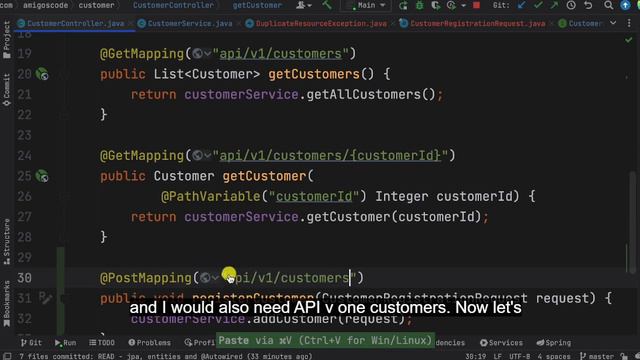Open the master git branch widget
Image resolution: width=640 pixels, height=360 pixels.
[x=597, y=356]
